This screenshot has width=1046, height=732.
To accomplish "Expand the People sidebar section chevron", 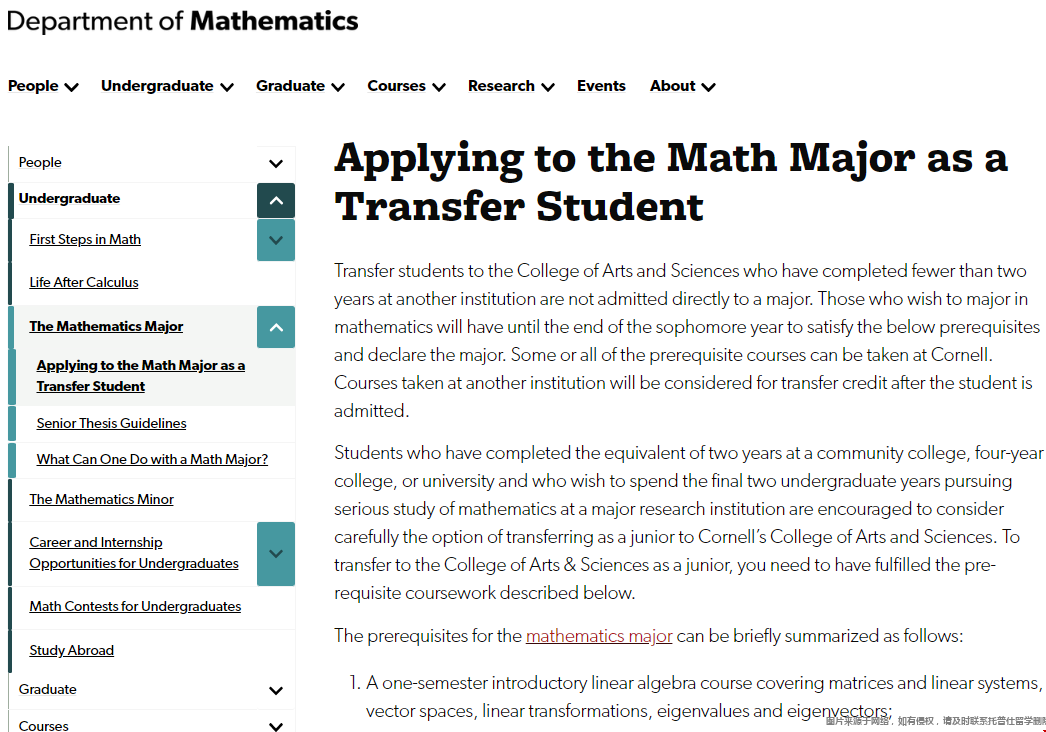I will point(276,163).
